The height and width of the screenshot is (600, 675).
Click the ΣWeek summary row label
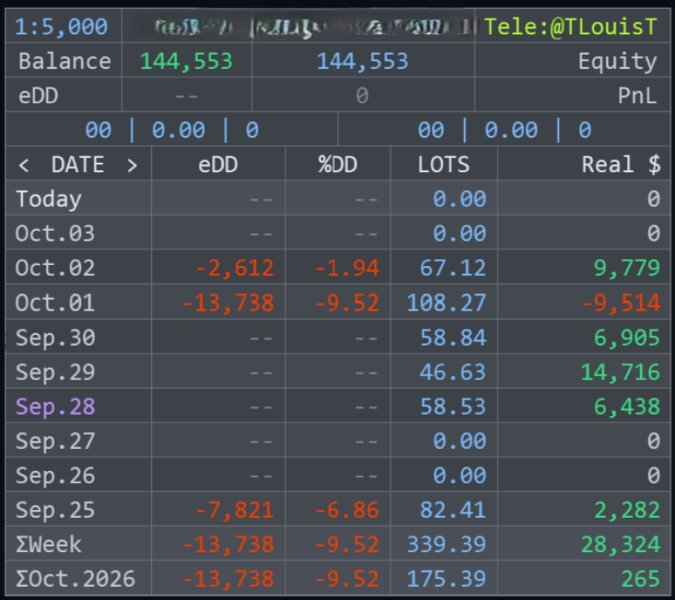pyautogui.click(x=48, y=544)
